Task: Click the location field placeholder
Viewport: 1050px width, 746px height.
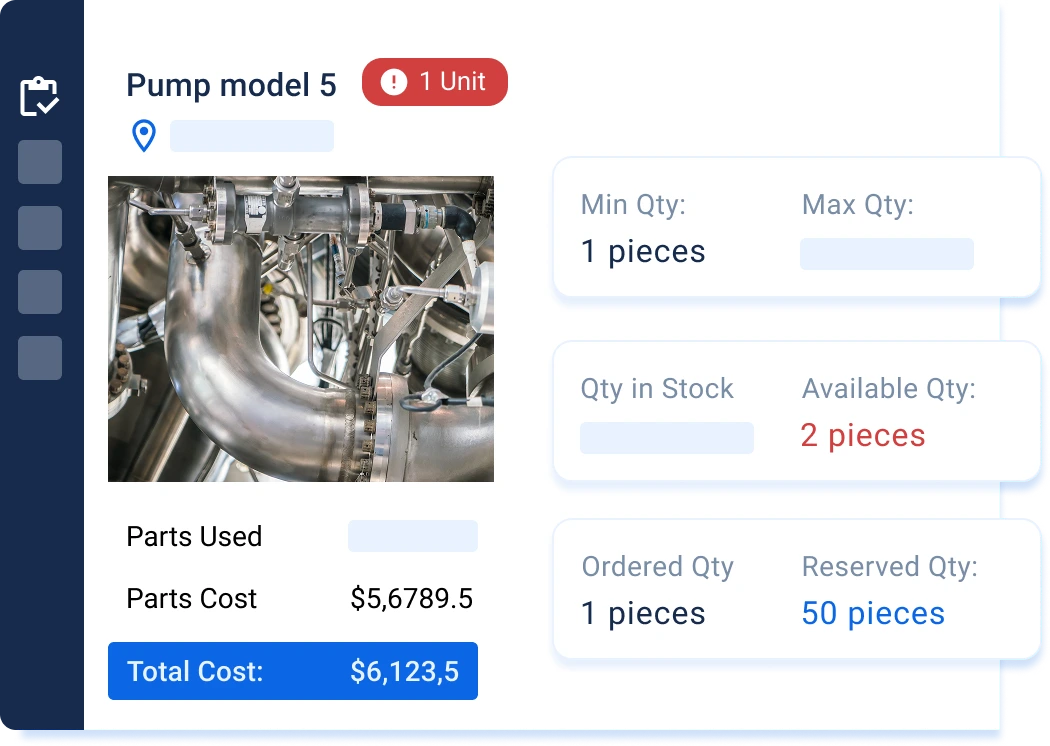Action: point(252,136)
